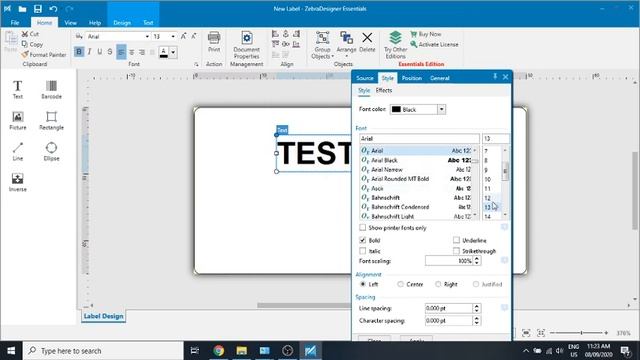This screenshot has width=640, height=360.
Task: Switch to Design ribbon tab
Action: (x=122, y=23)
